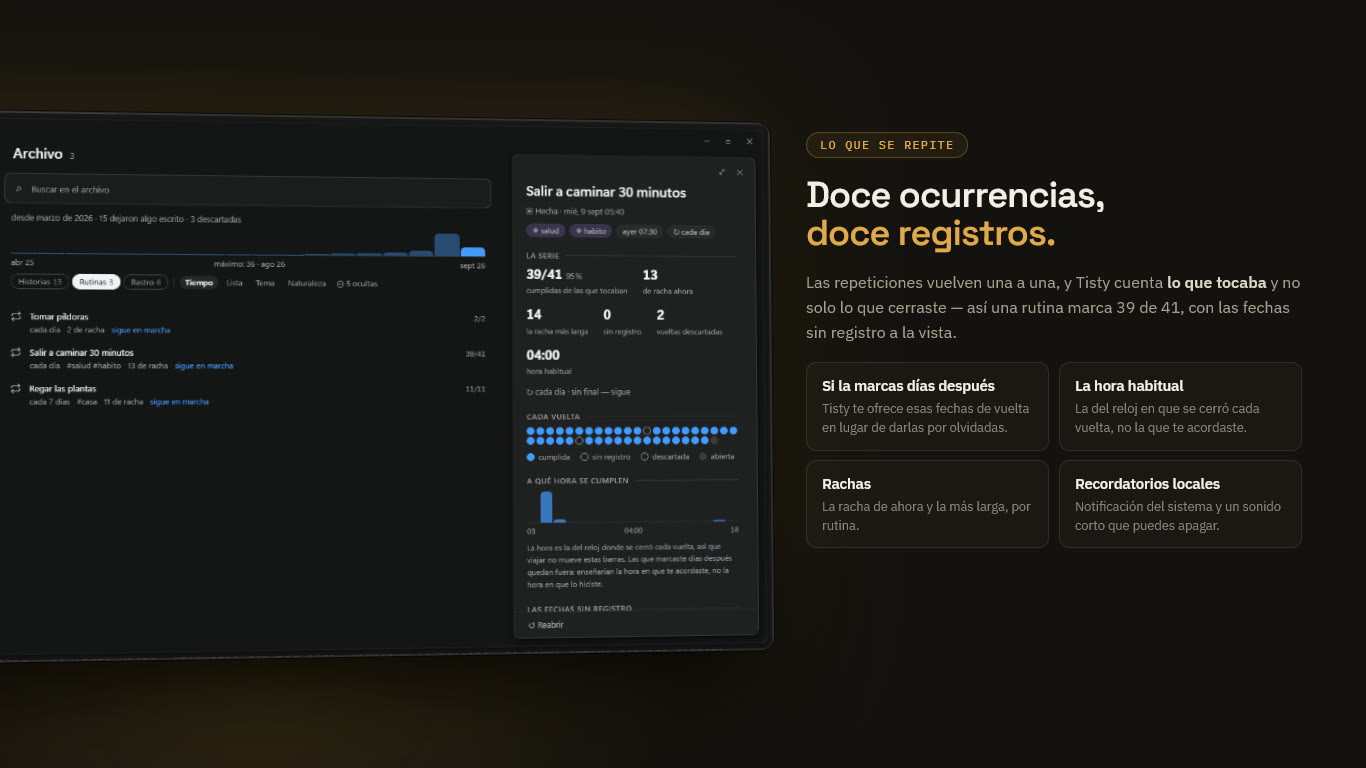
Task: Switch to the Naturaleza view
Action: coord(307,283)
